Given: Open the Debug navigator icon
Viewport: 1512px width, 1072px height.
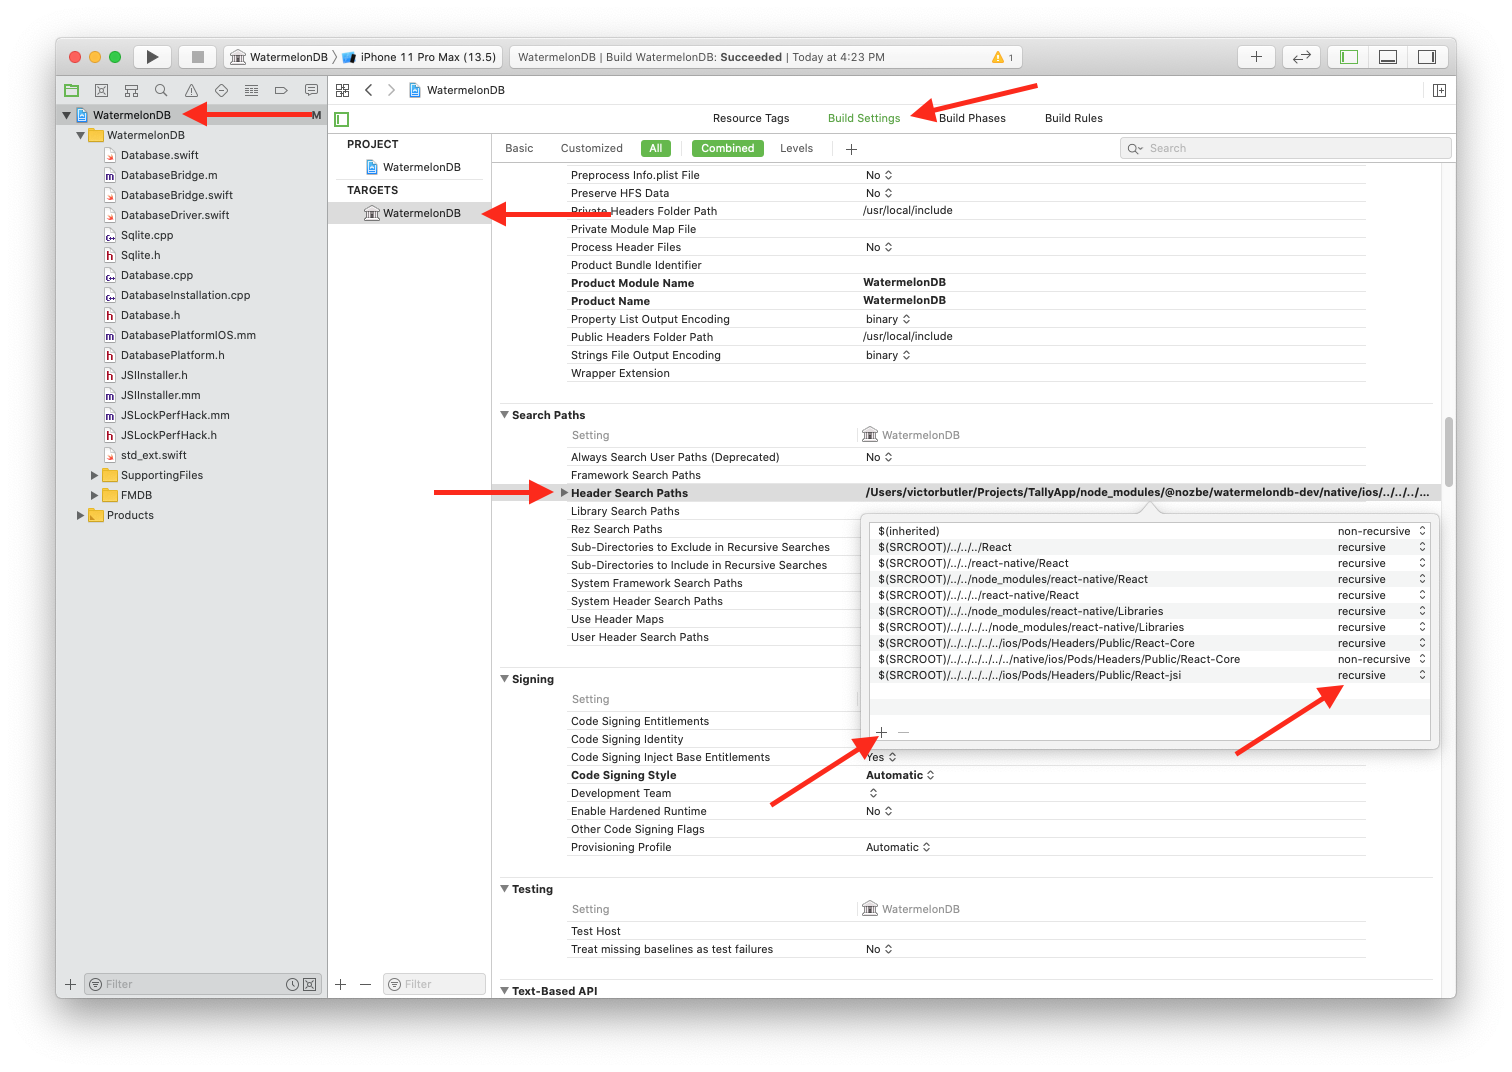Looking at the screenshot, I should point(251,90).
